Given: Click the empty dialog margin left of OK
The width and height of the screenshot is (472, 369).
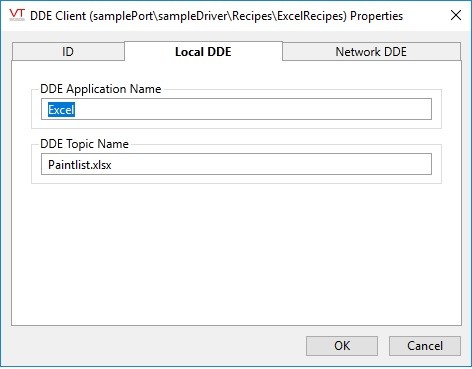Looking at the screenshot, I should pyautogui.click(x=157, y=346).
